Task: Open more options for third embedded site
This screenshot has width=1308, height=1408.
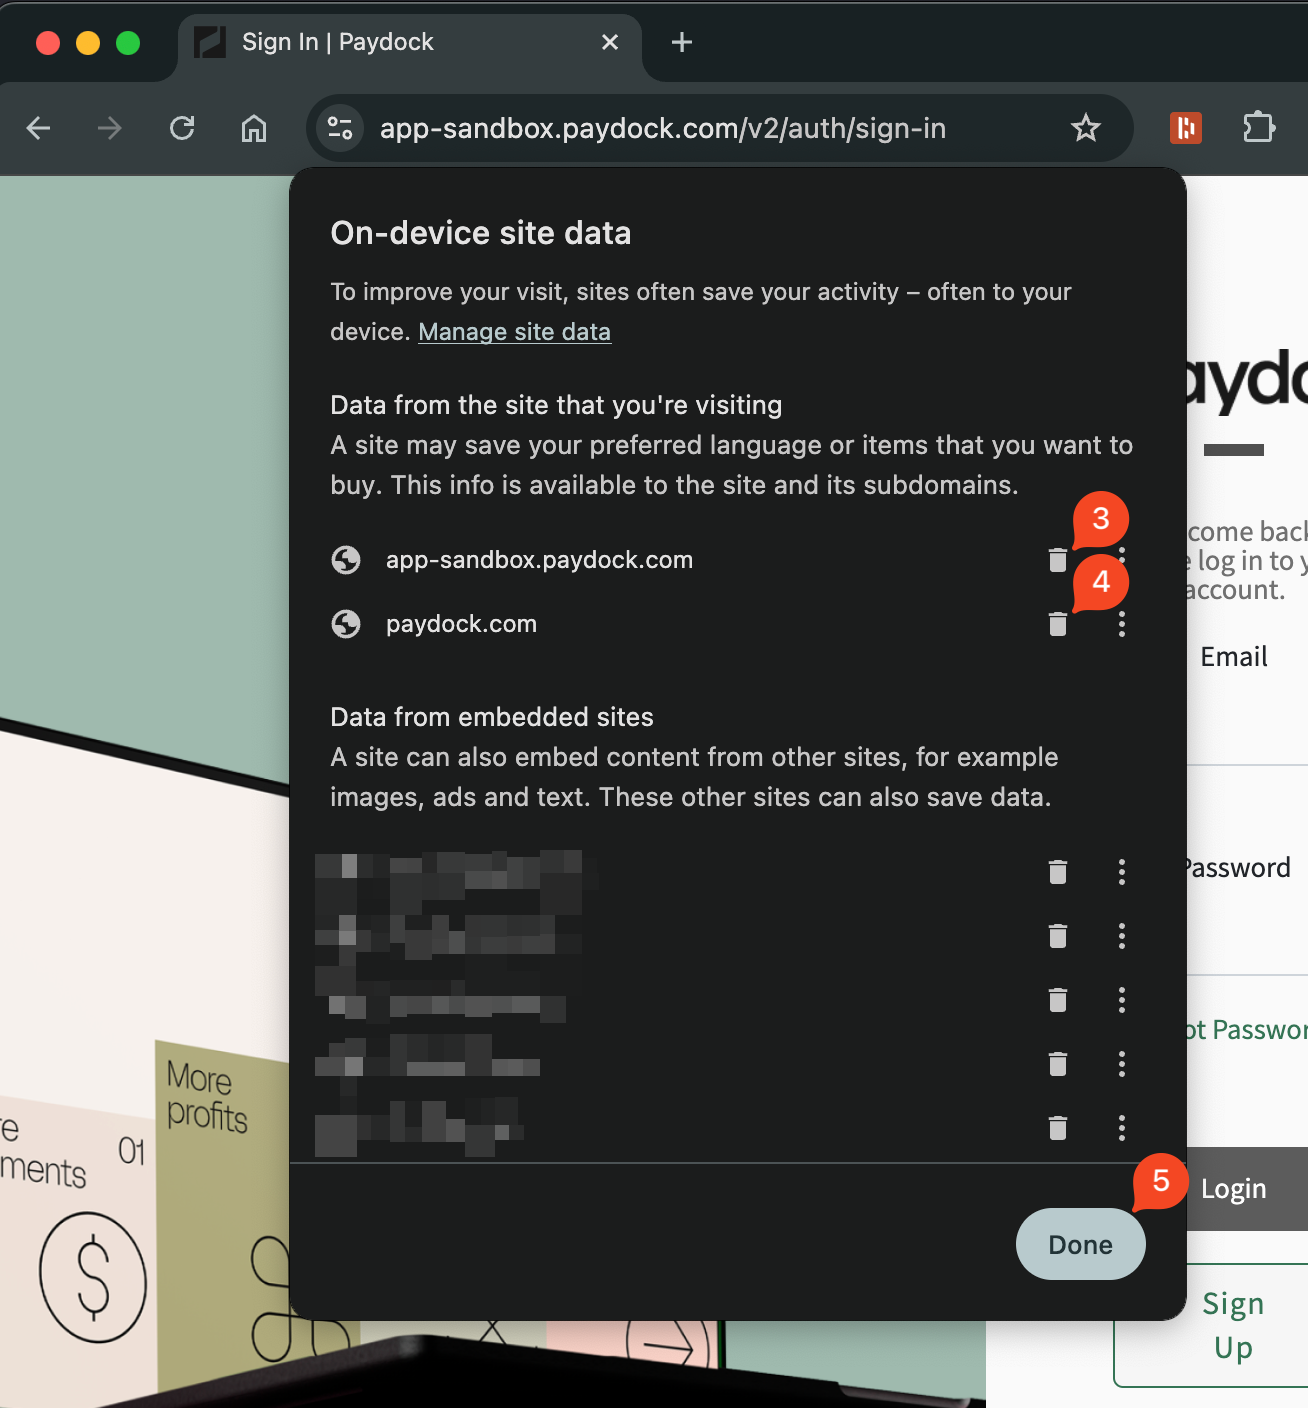Action: click(x=1122, y=1000)
